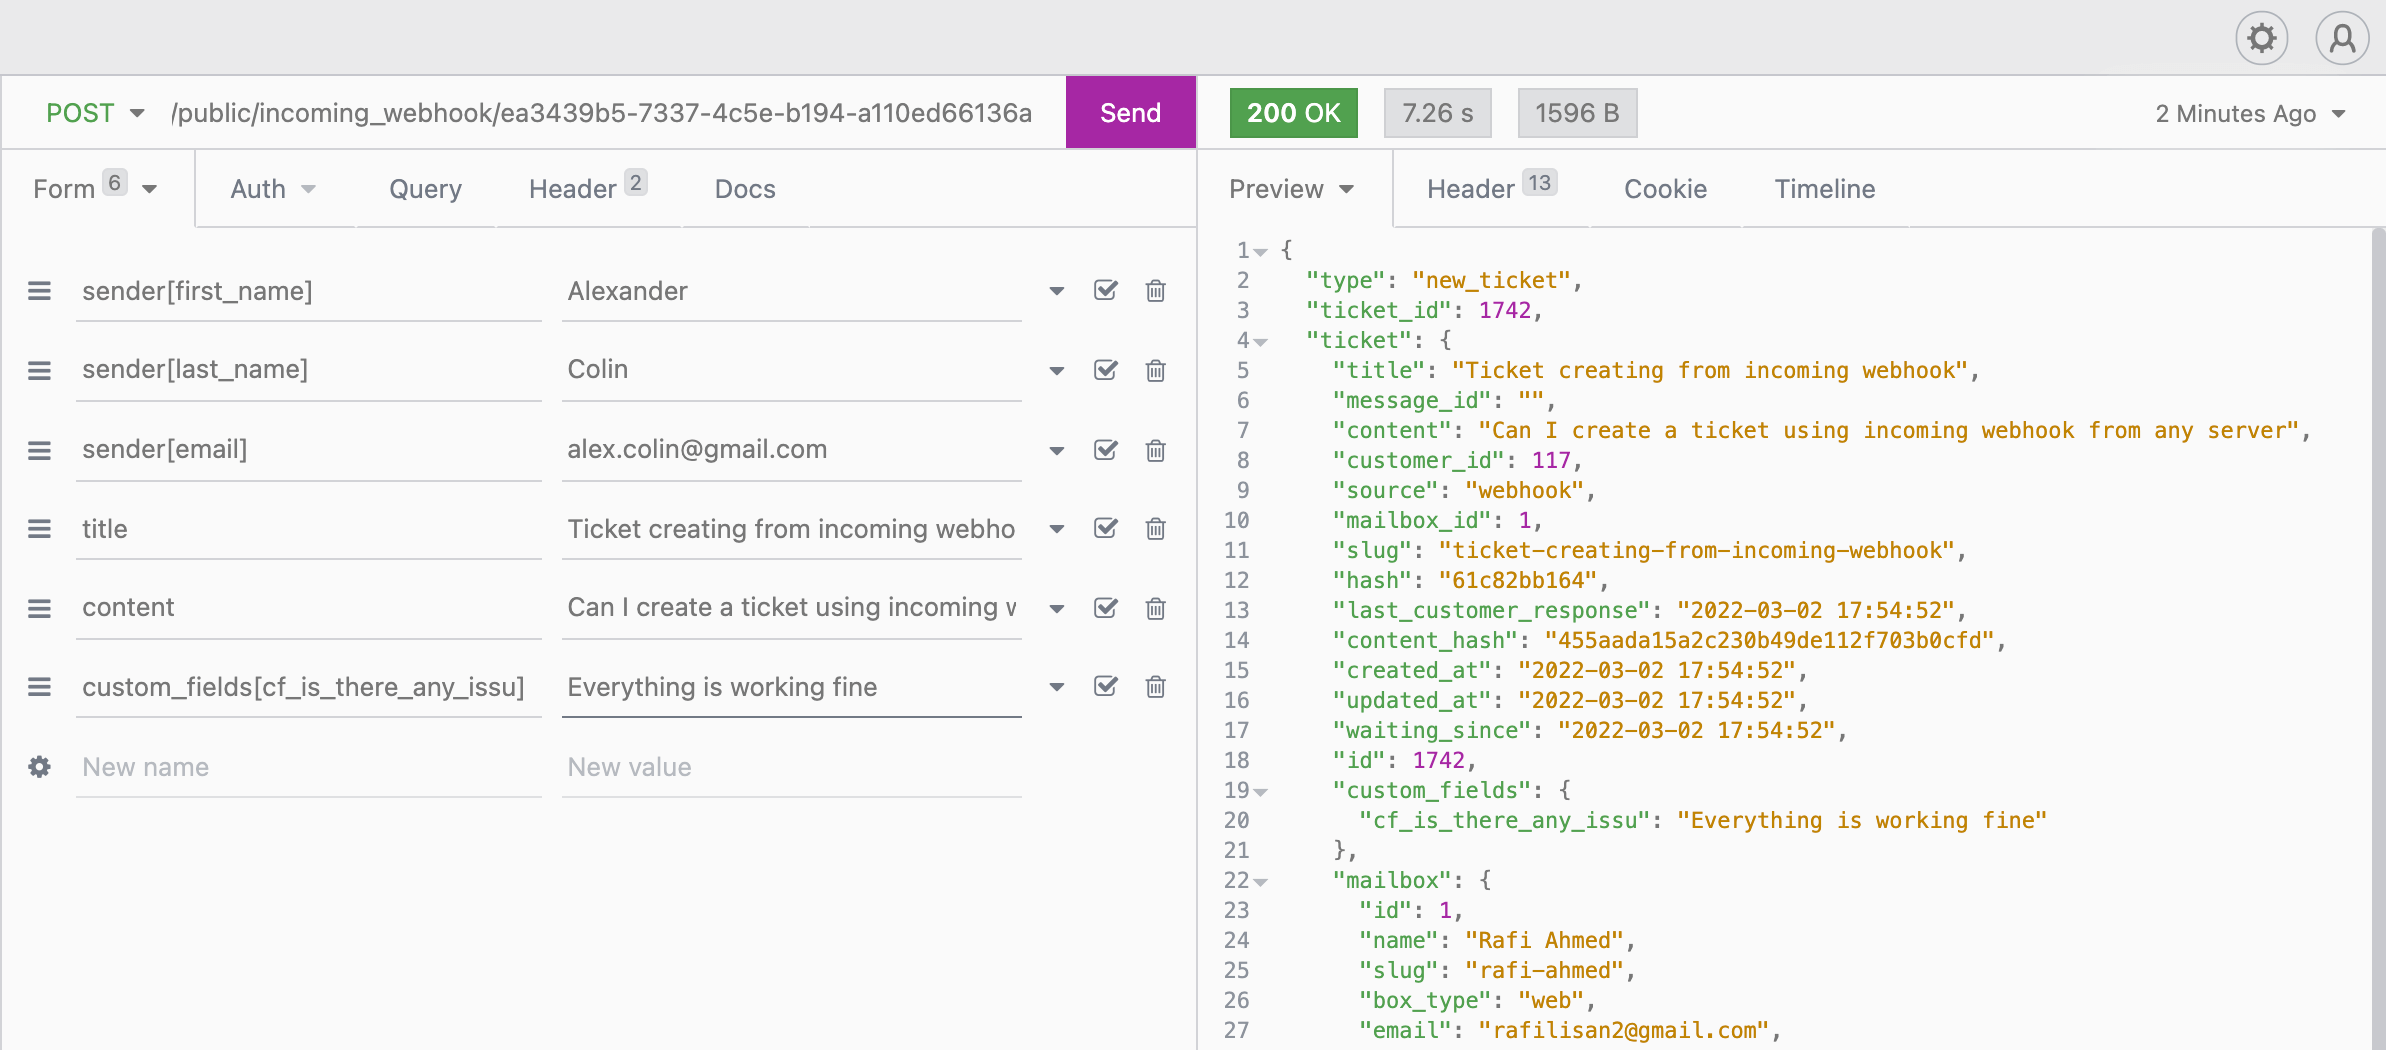Grab the drag handle for sender[email]
Viewport: 2386px width, 1050px height.
coord(39,450)
